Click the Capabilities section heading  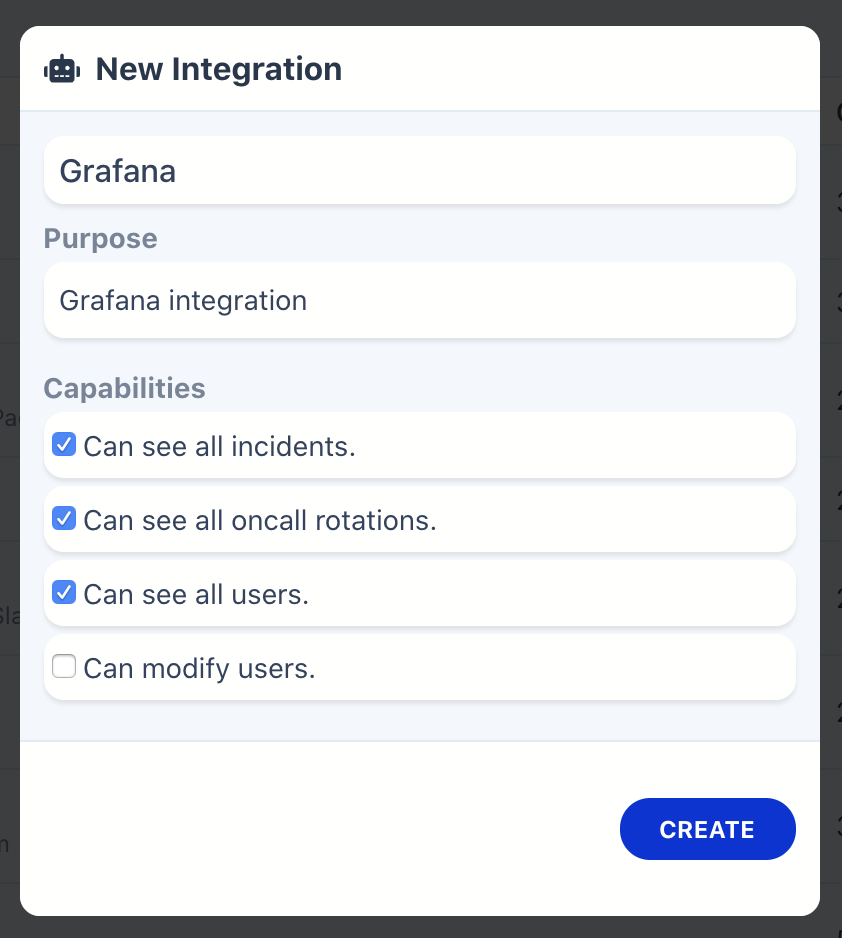[x=124, y=388]
